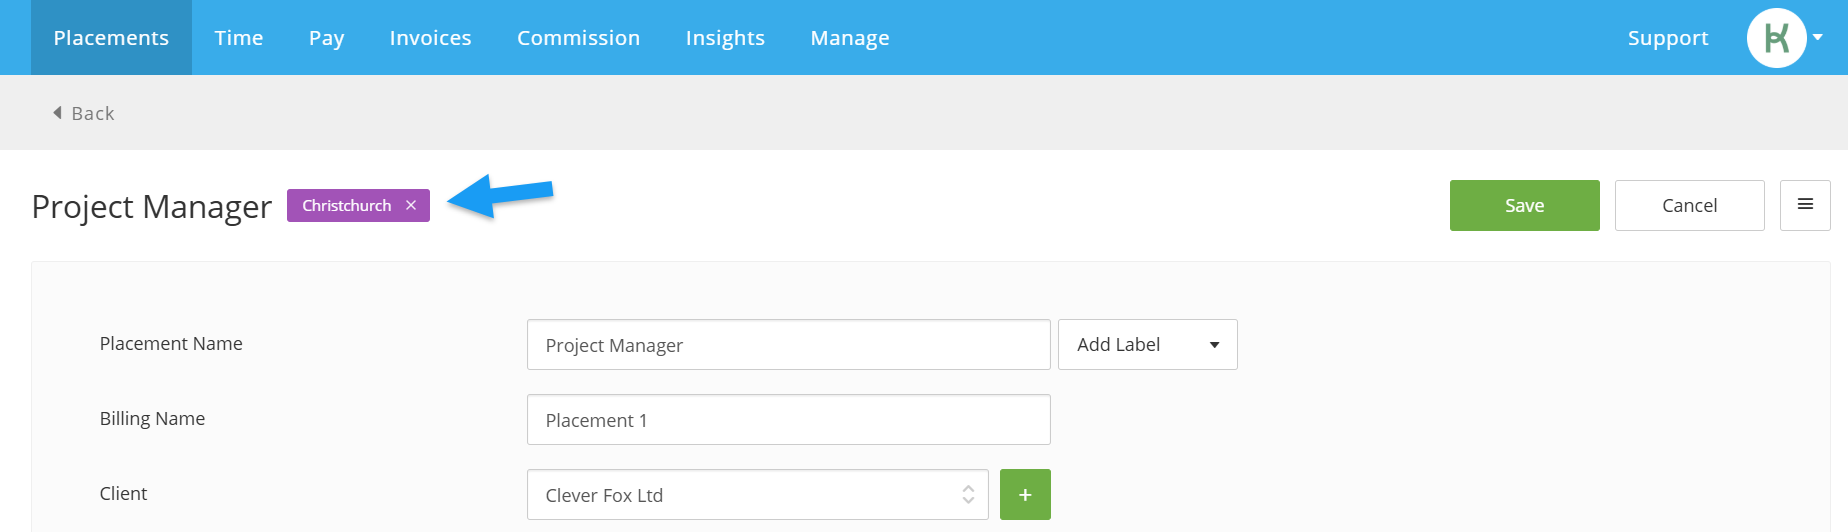
Task: Click the purple Christchurch label tag
Action: tap(347, 205)
